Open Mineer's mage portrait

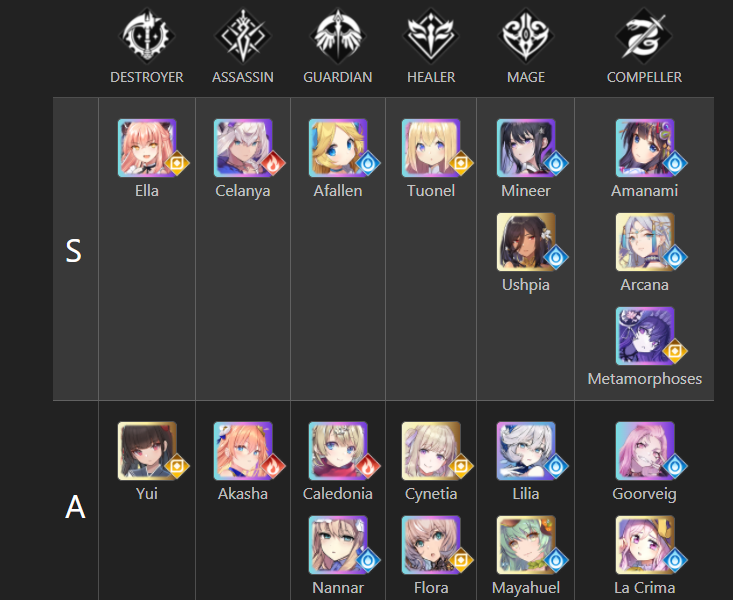(526, 148)
